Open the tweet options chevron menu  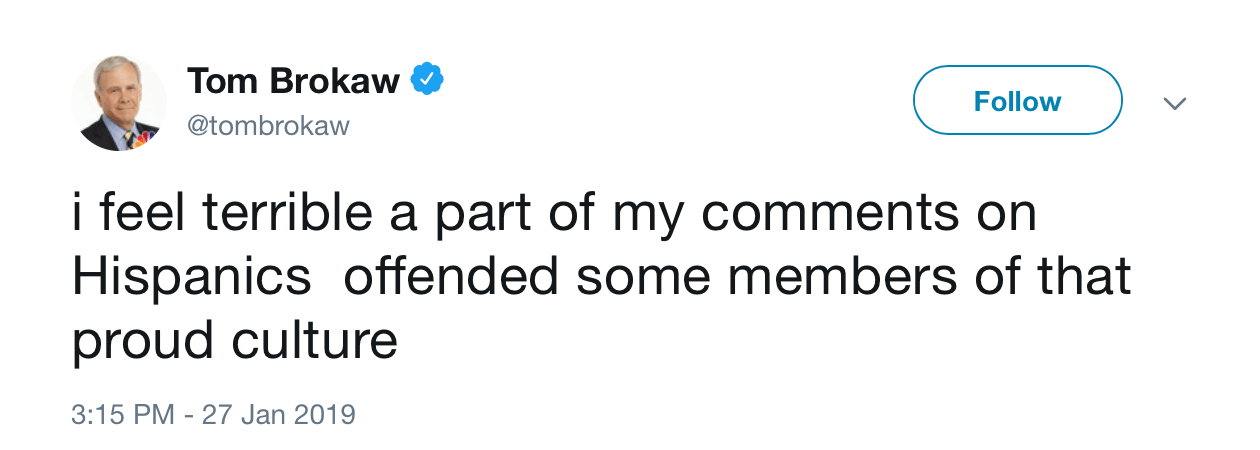(1176, 103)
